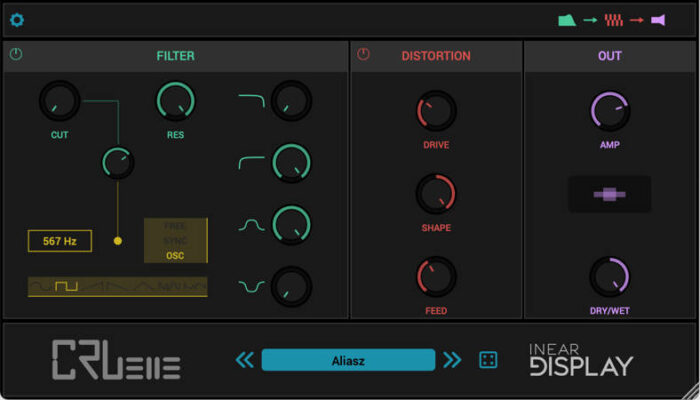700x400 pixels.
Task: Click the green filter routing icon
Action: (567, 20)
